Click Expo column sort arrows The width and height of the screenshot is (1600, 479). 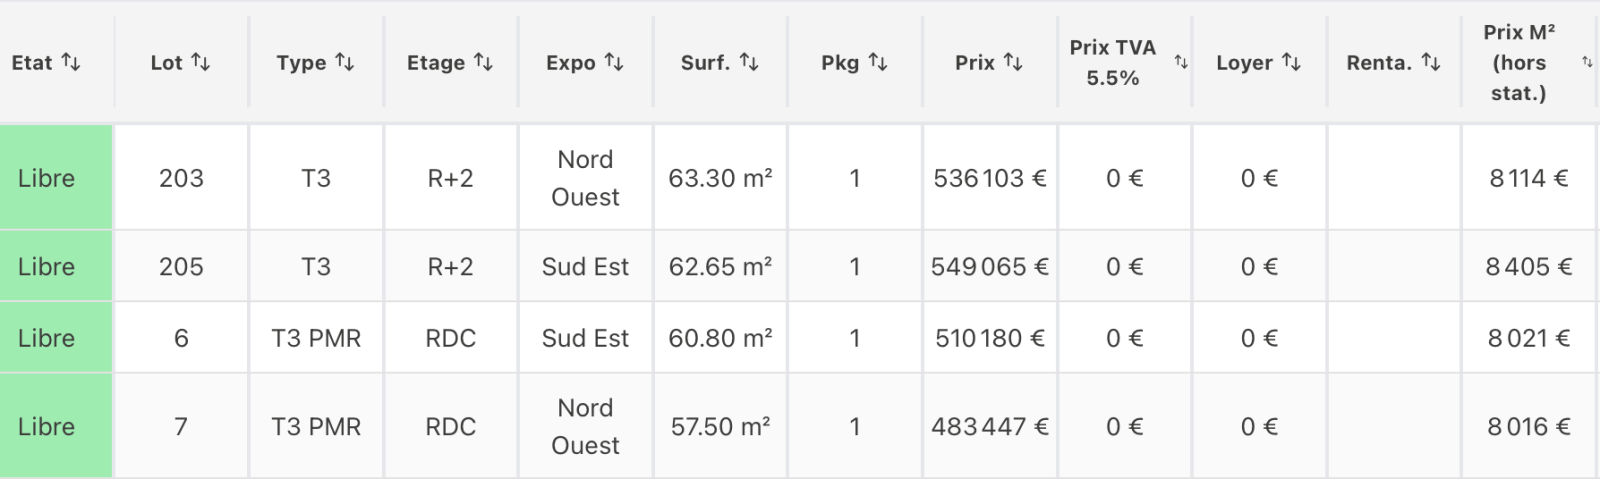(x=614, y=62)
